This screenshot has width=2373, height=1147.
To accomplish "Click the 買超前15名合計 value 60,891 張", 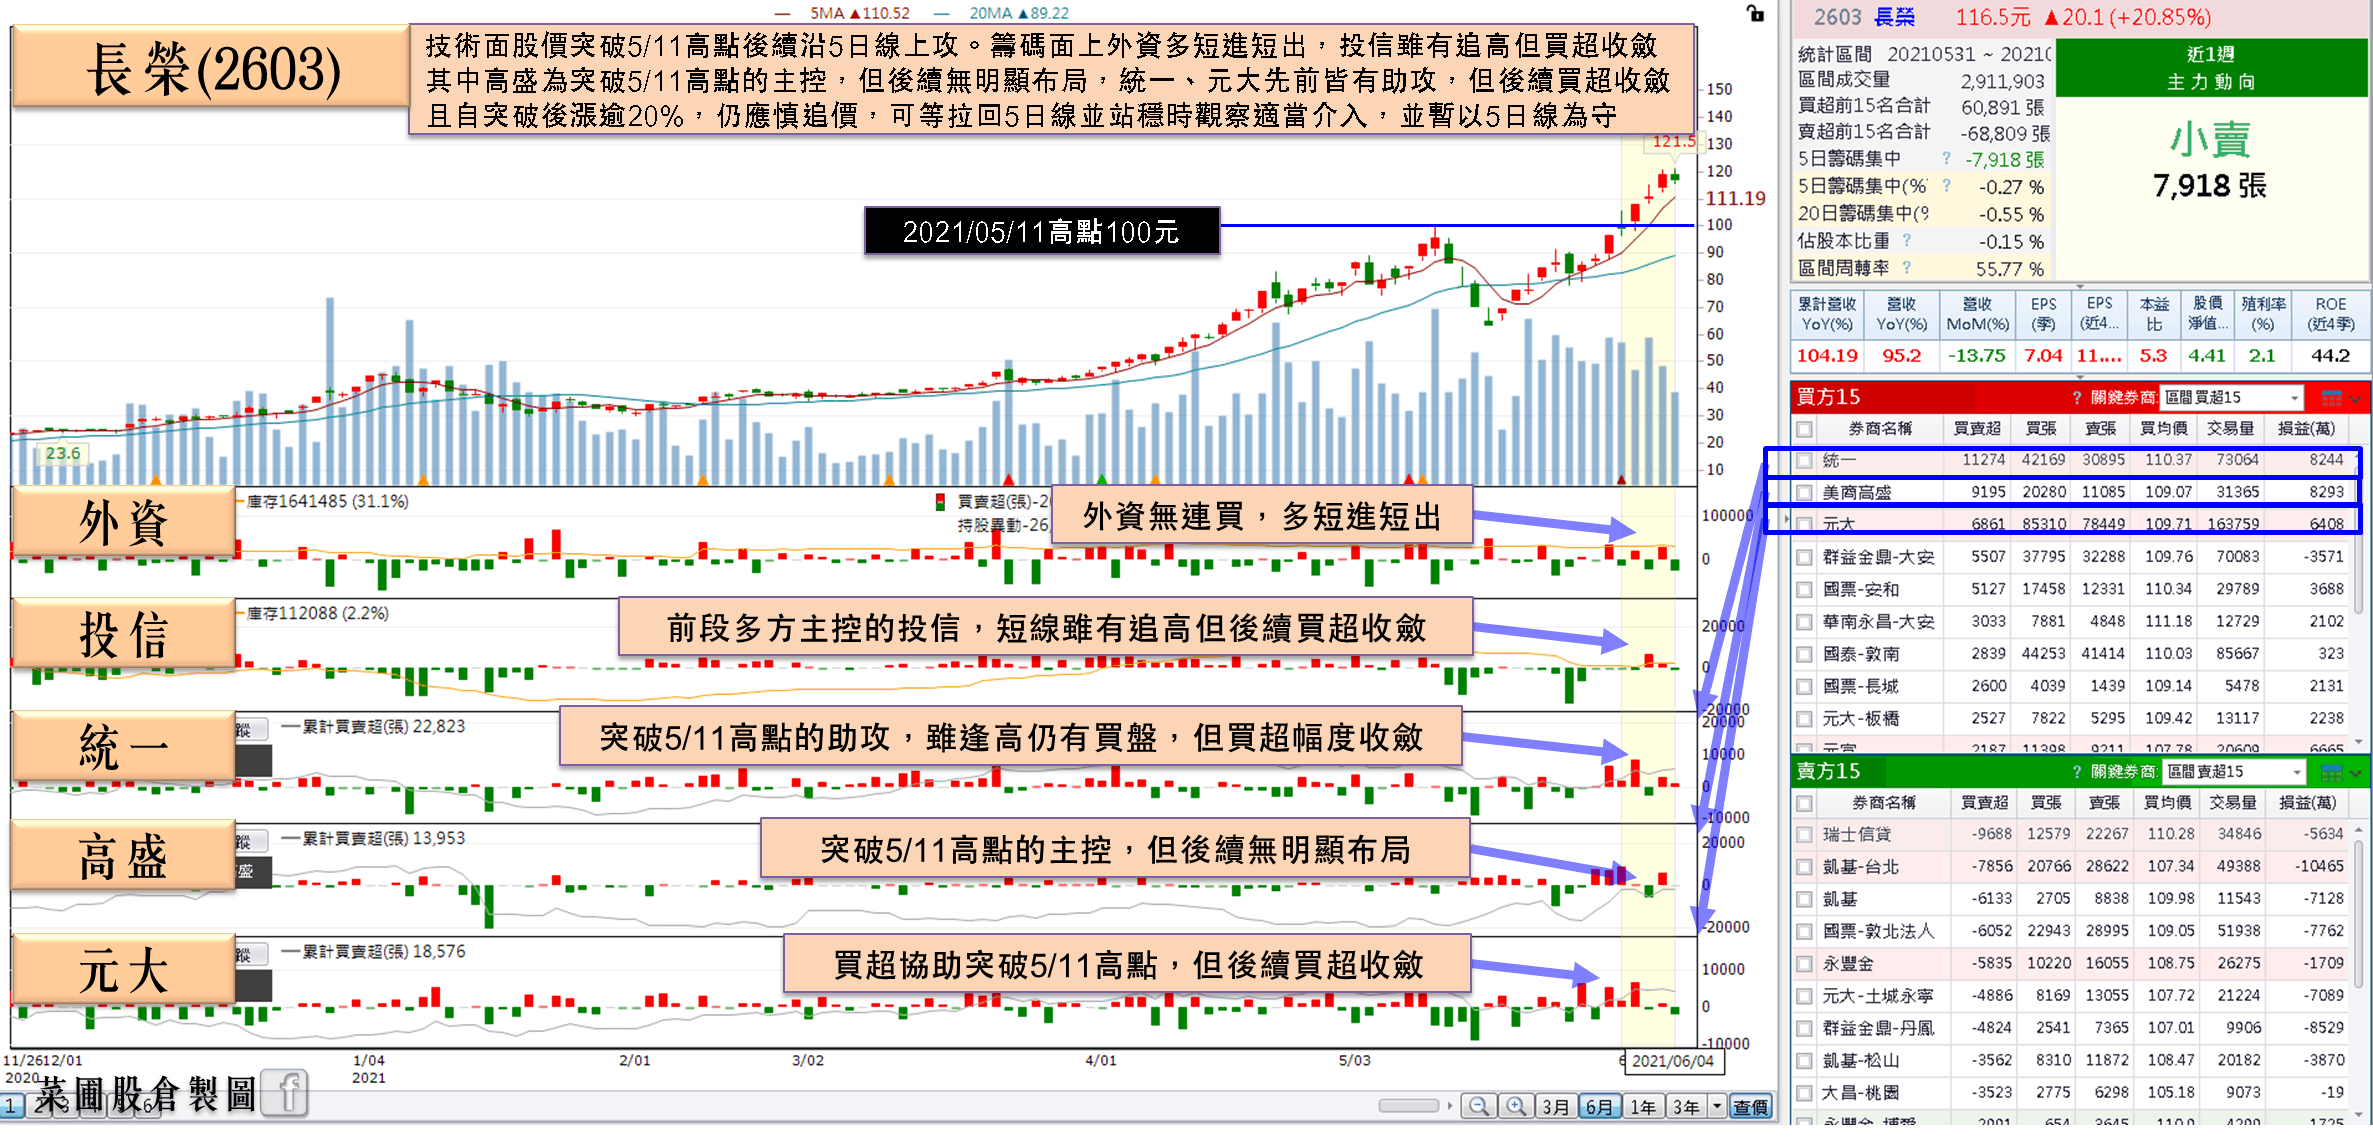I will point(2003,107).
